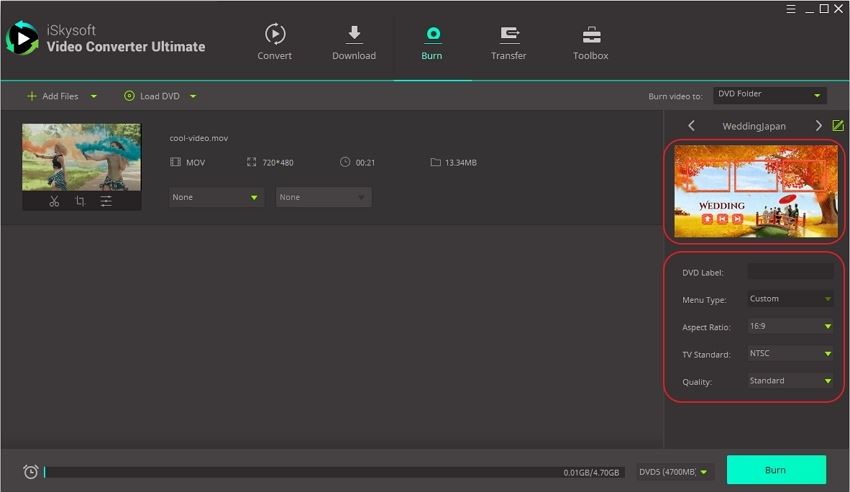The image size is (850, 492).
Task: Change the TV Standard NTSC dropdown
Action: click(x=790, y=353)
